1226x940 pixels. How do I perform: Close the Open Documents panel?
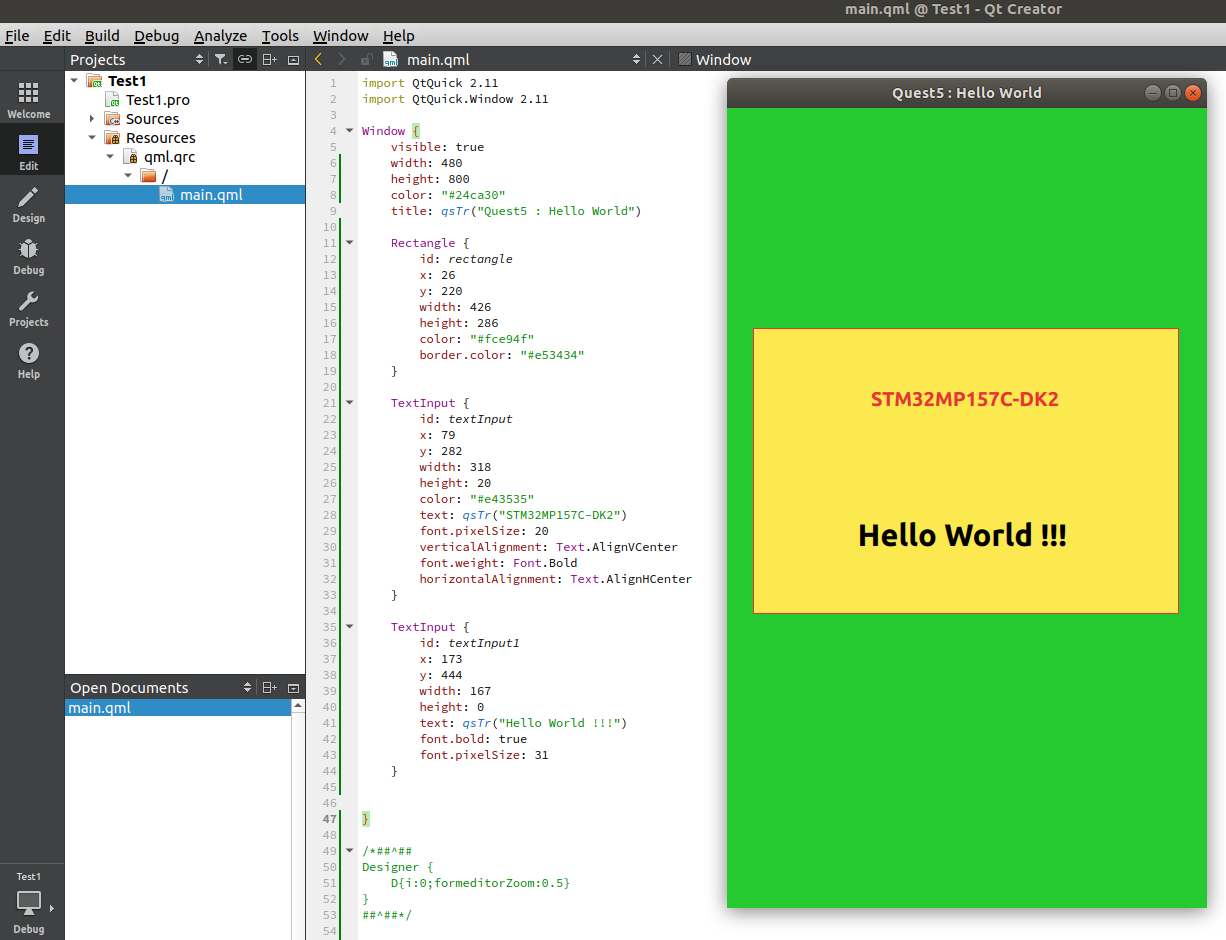pyautogui.click(x=293, y=688)
